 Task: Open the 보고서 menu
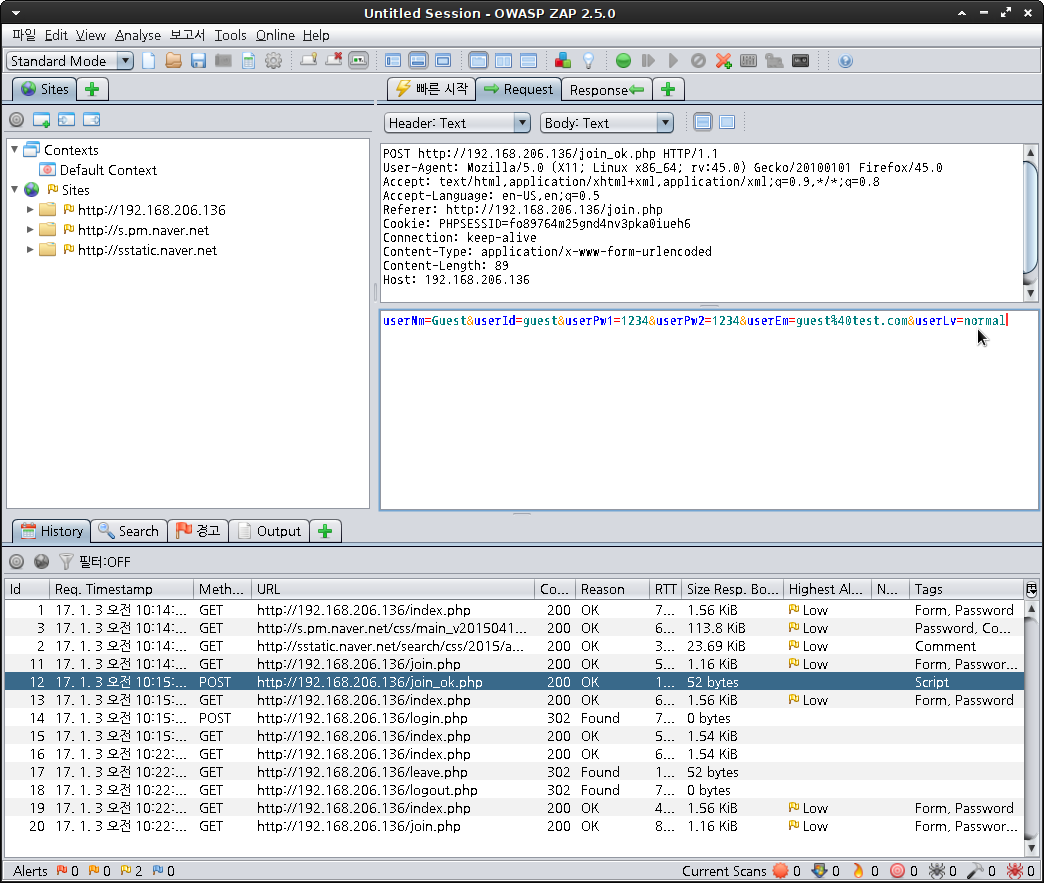click(187, 35)
